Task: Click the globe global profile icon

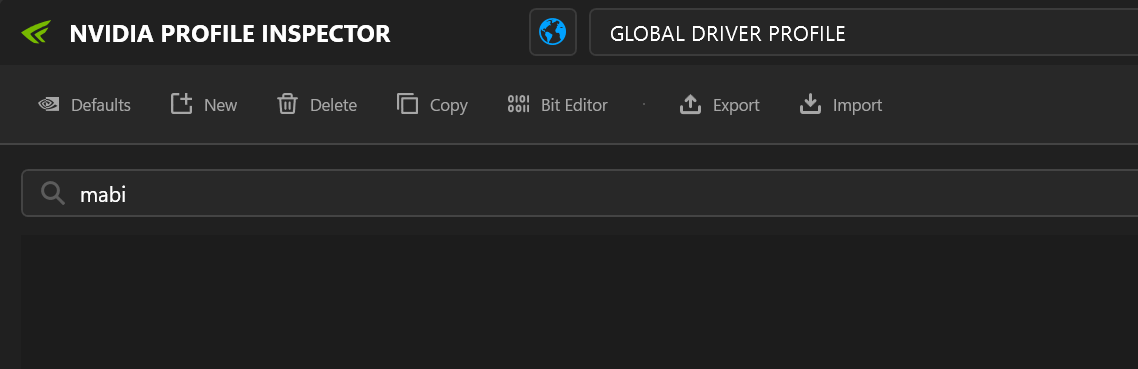Action: 552,32
